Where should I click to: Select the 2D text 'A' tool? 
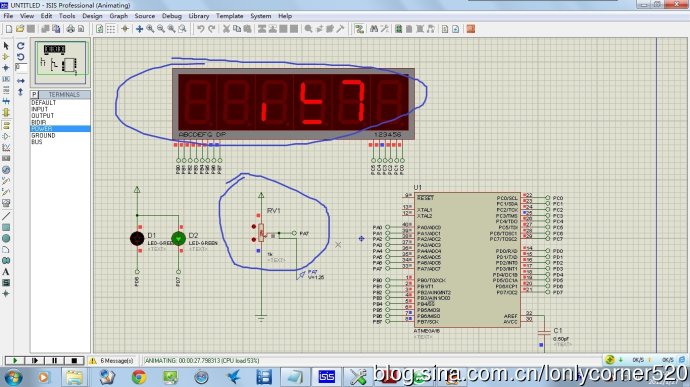pos(6,272)
